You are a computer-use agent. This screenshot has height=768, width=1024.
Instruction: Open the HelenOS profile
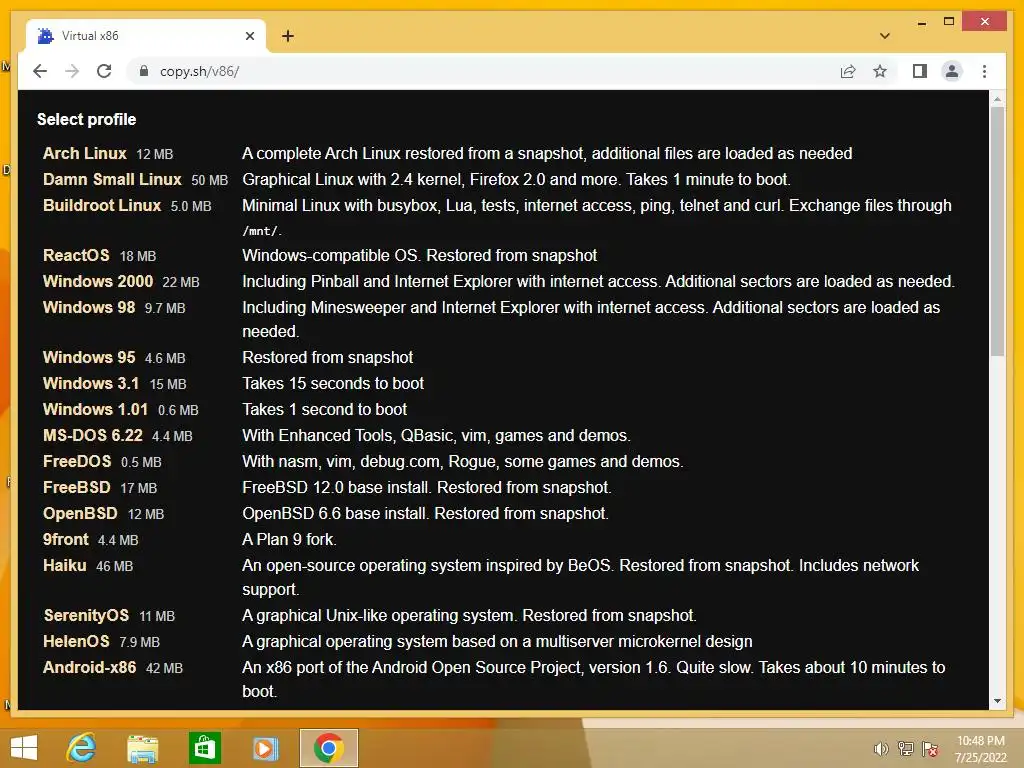tap(76, 642)
